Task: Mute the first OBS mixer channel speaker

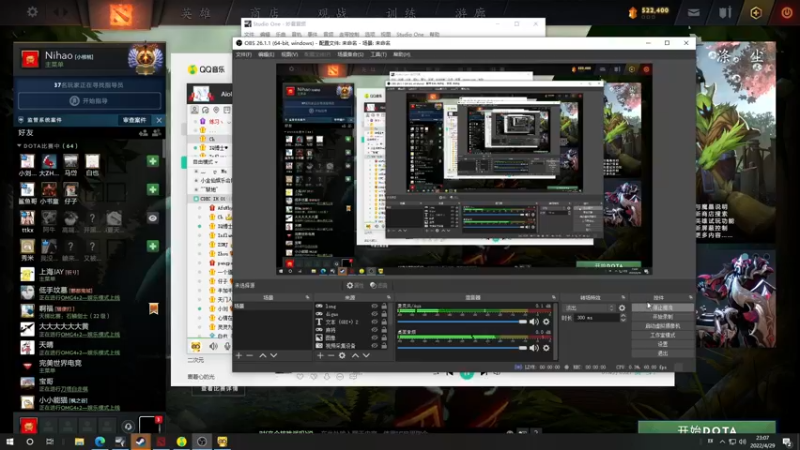Action: pos(534,322)
